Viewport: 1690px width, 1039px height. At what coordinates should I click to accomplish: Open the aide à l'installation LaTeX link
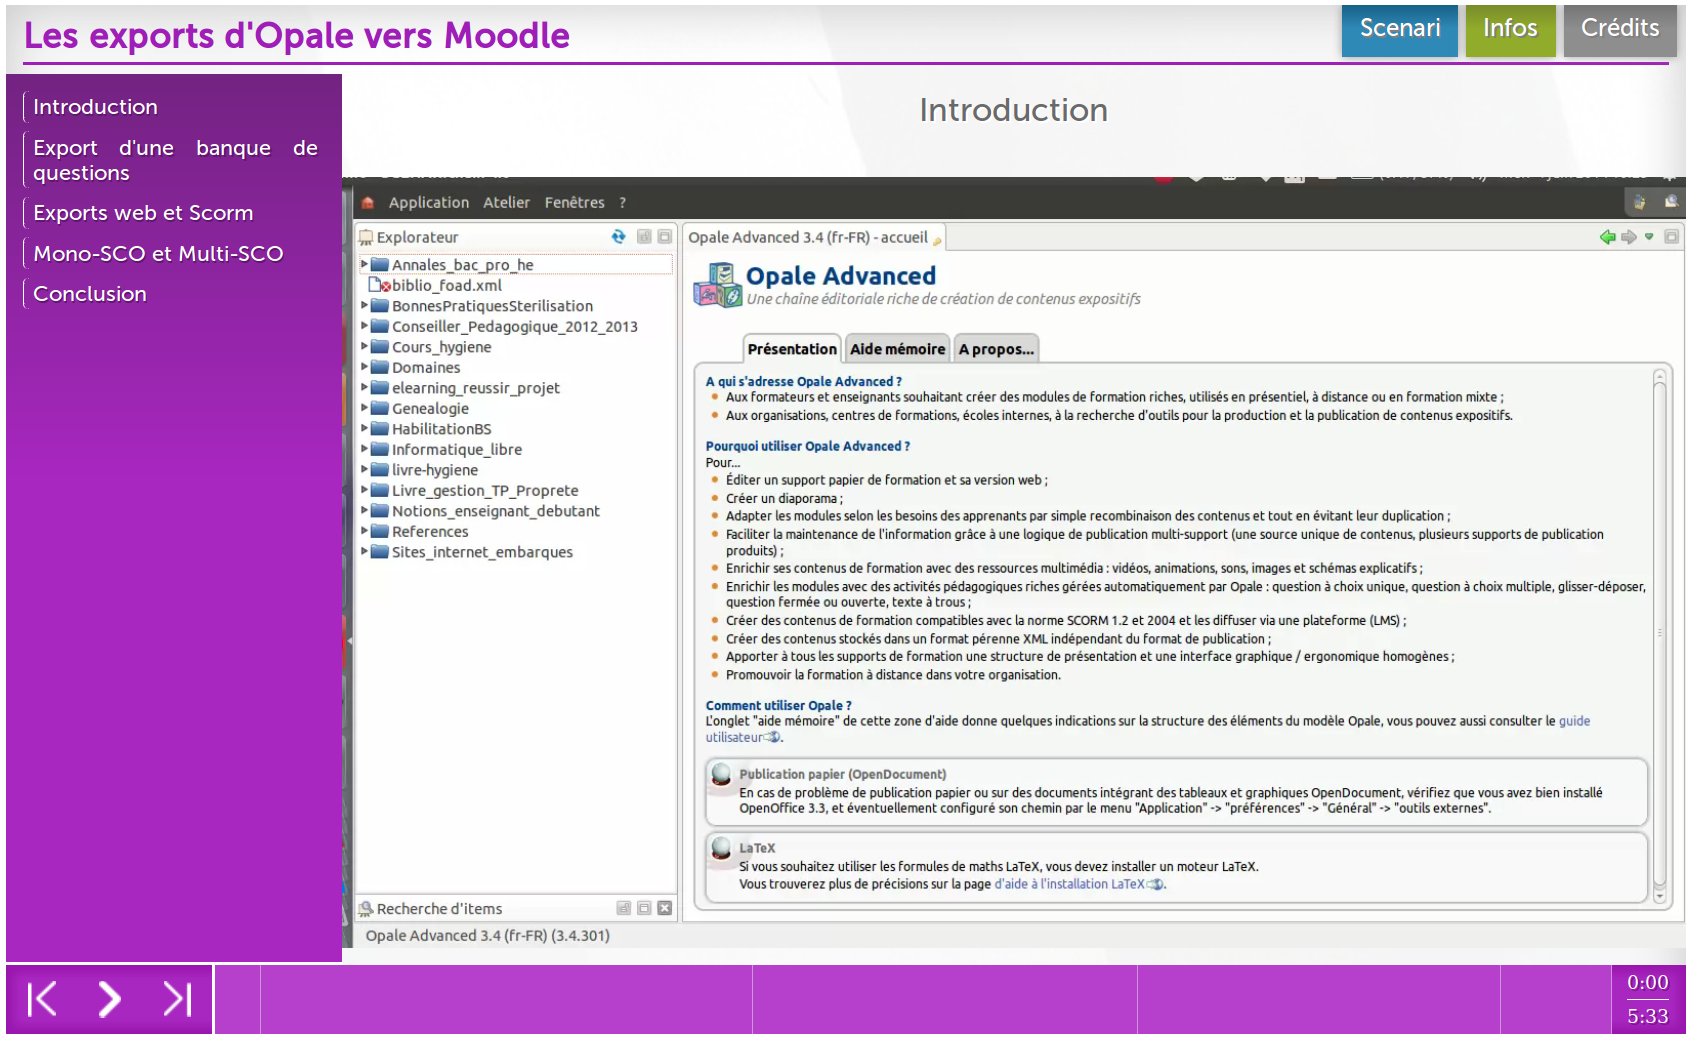coord(1069,885)
